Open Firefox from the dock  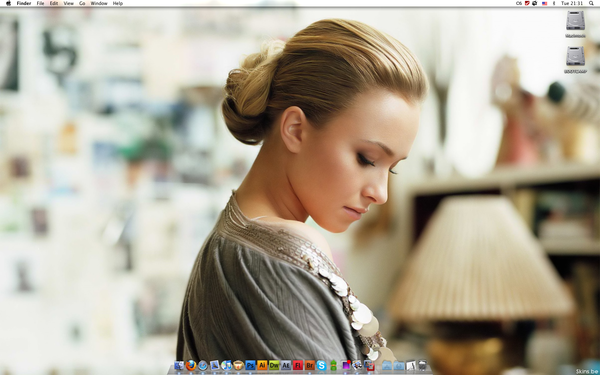click(191, 365)
